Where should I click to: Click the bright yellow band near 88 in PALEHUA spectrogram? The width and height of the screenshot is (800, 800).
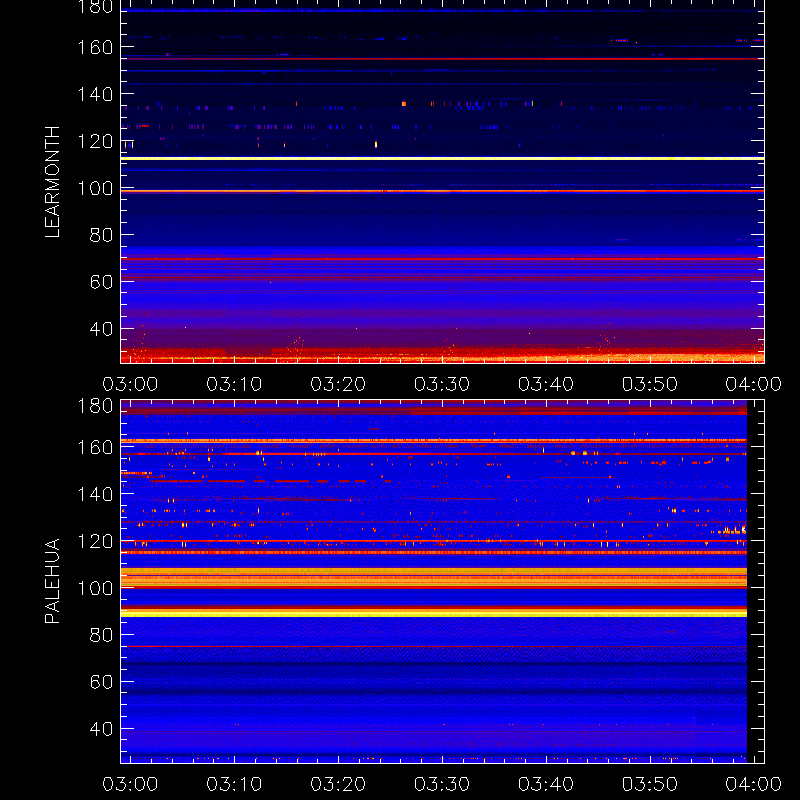coord(434,614)
